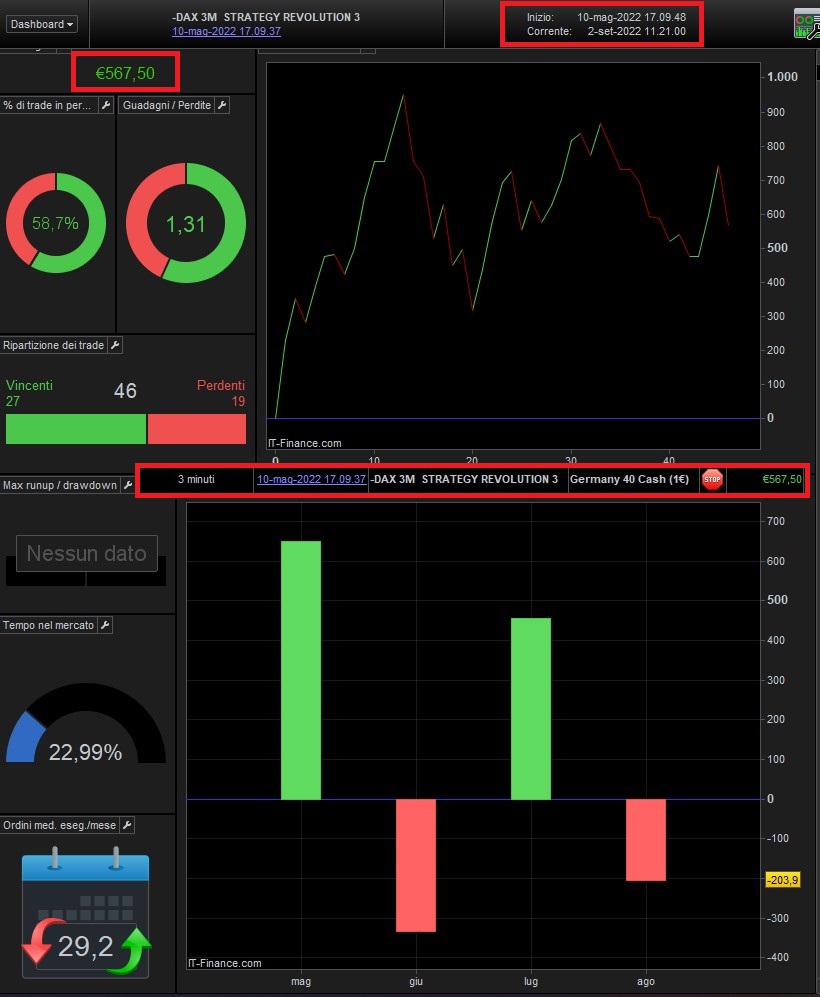Select the 3 minuti timeframe cell
The width and height of the screenshot is (820, 997).
[196, 479]
